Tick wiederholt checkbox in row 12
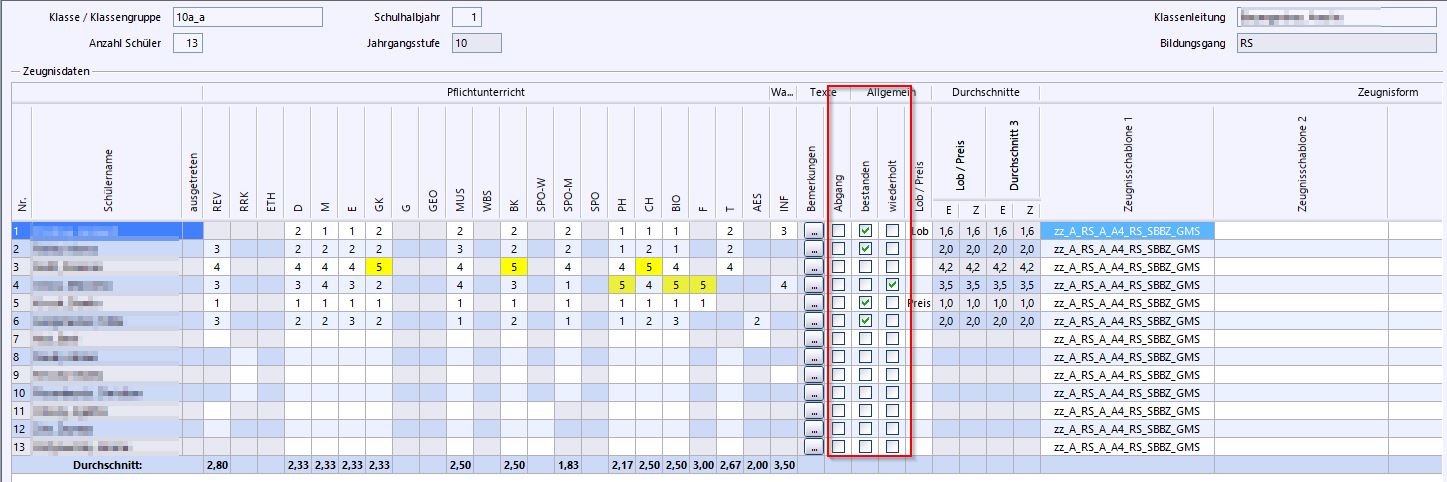Viewport: 1447px width, 482px height. (892, 429)
